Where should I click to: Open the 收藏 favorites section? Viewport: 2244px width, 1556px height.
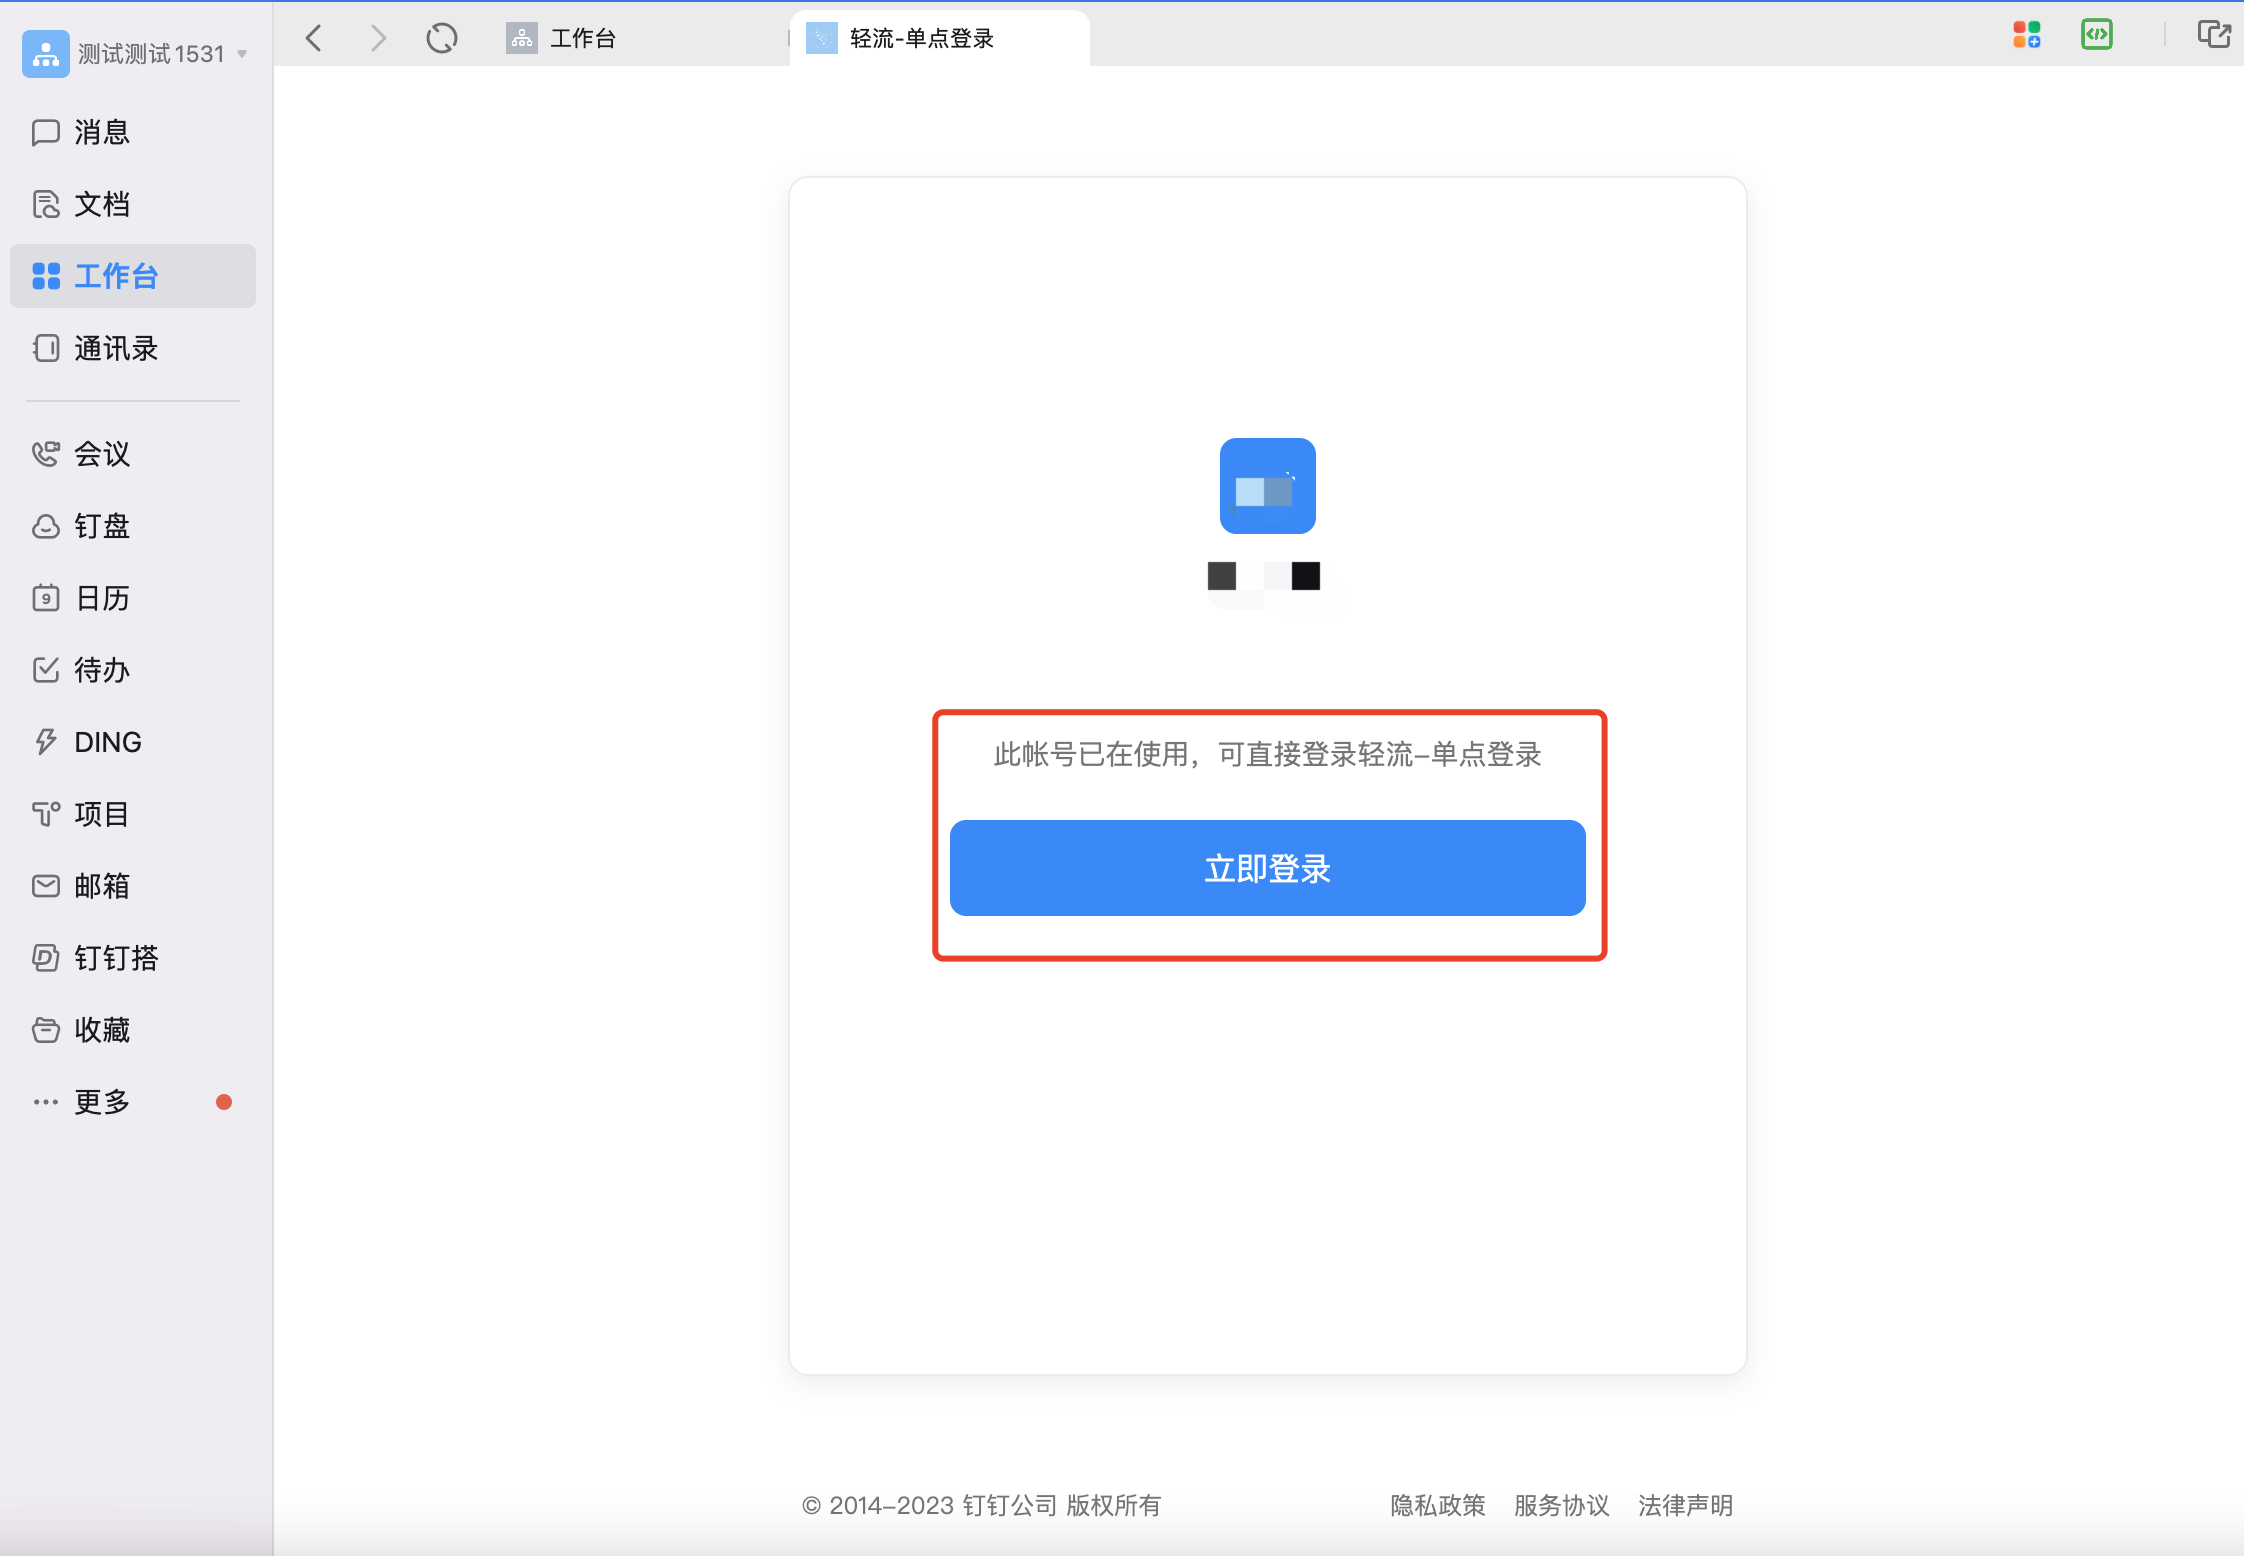(x=82, y=1030)
